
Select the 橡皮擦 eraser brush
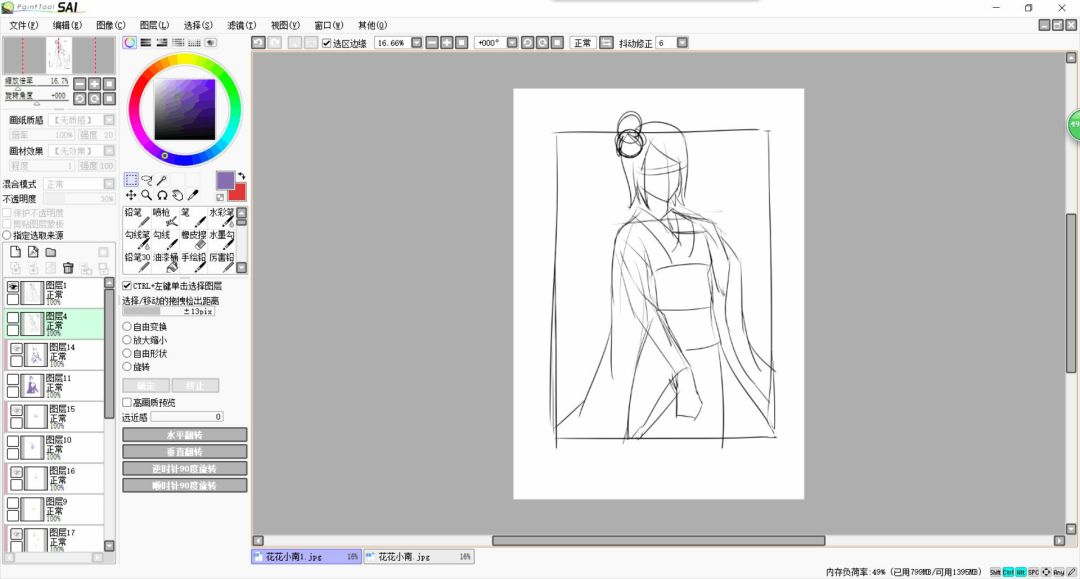click(x=193, y=240)
